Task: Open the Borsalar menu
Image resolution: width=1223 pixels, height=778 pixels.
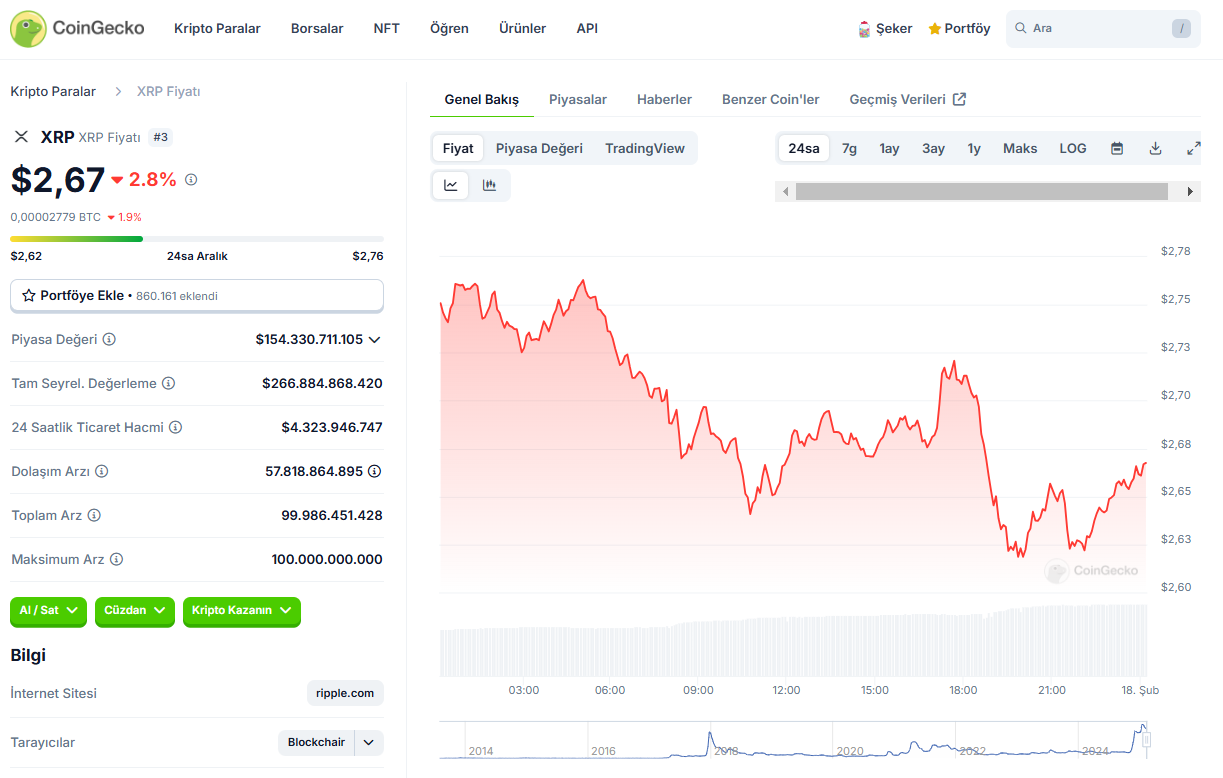Action: 317,29
